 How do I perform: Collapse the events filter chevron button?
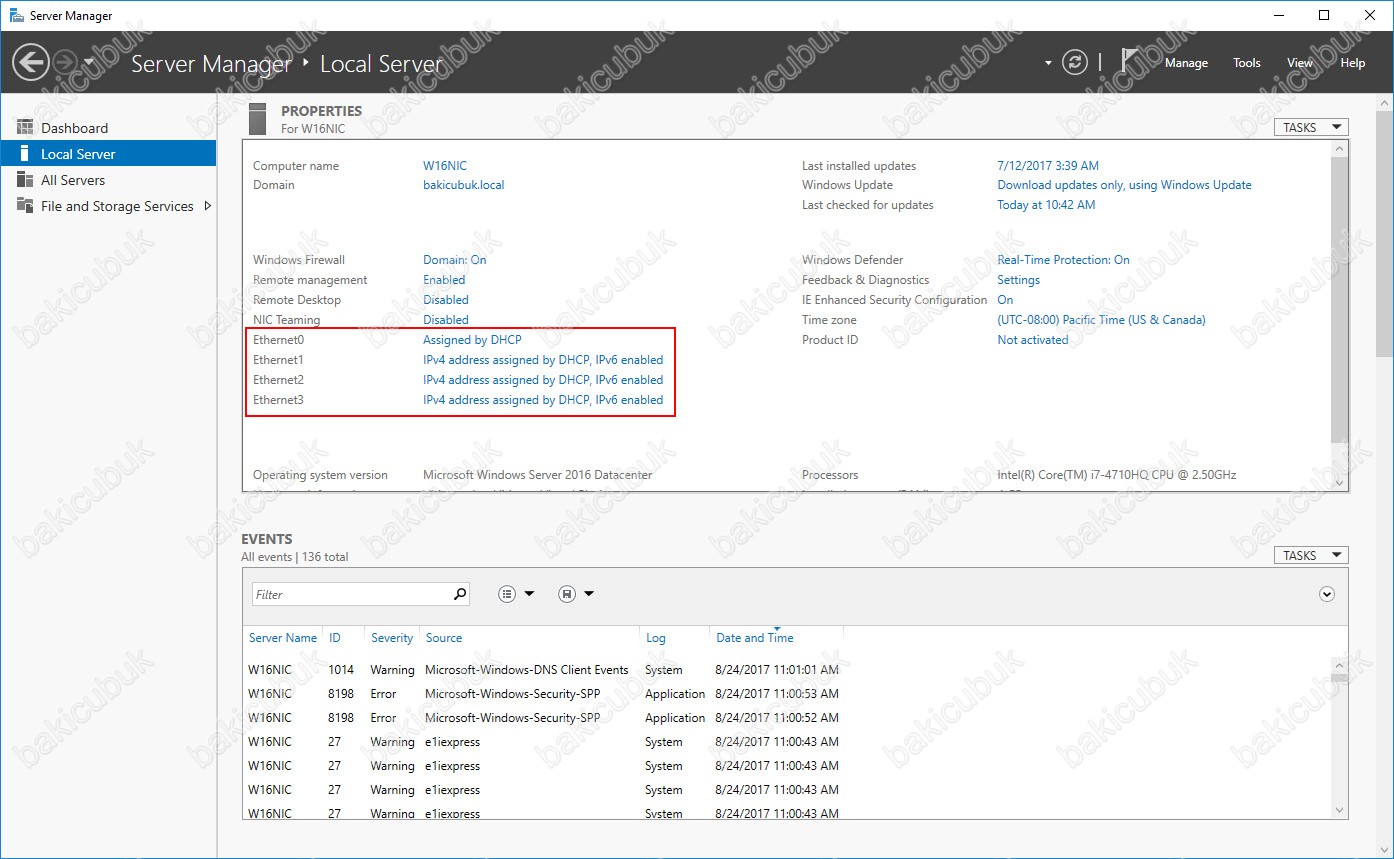[x=1327, y=594]
